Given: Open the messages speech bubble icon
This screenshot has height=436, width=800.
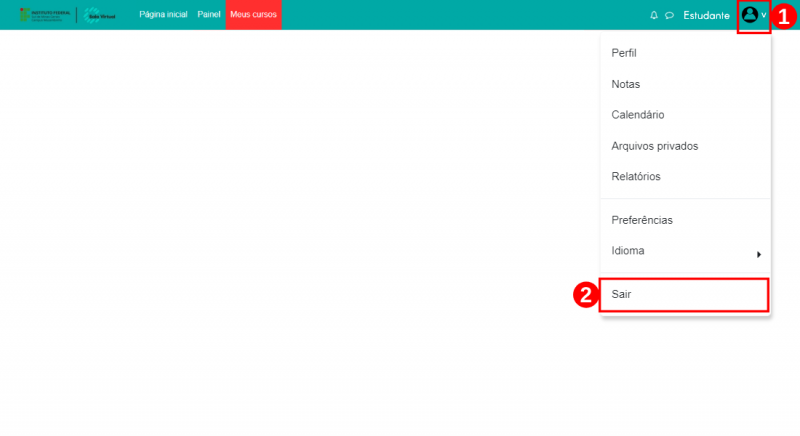Looking at the screenshot, I should [669, 15].
